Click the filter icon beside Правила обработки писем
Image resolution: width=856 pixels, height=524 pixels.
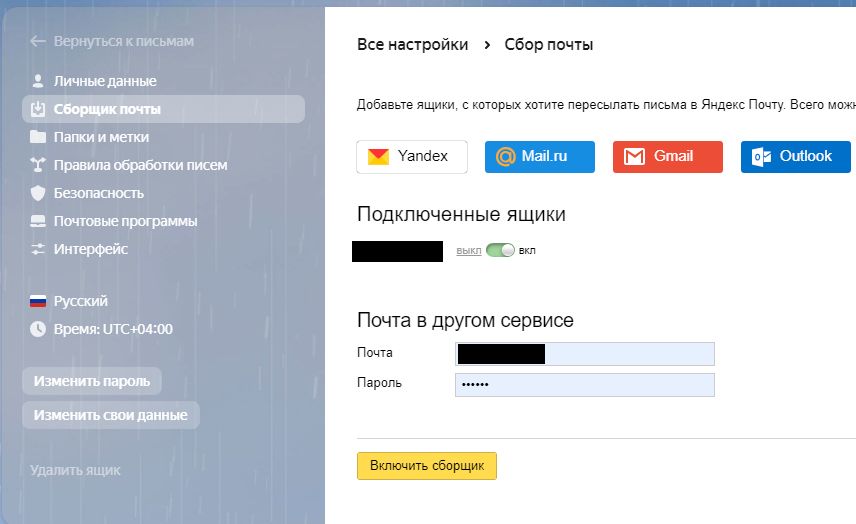(38, 165)
